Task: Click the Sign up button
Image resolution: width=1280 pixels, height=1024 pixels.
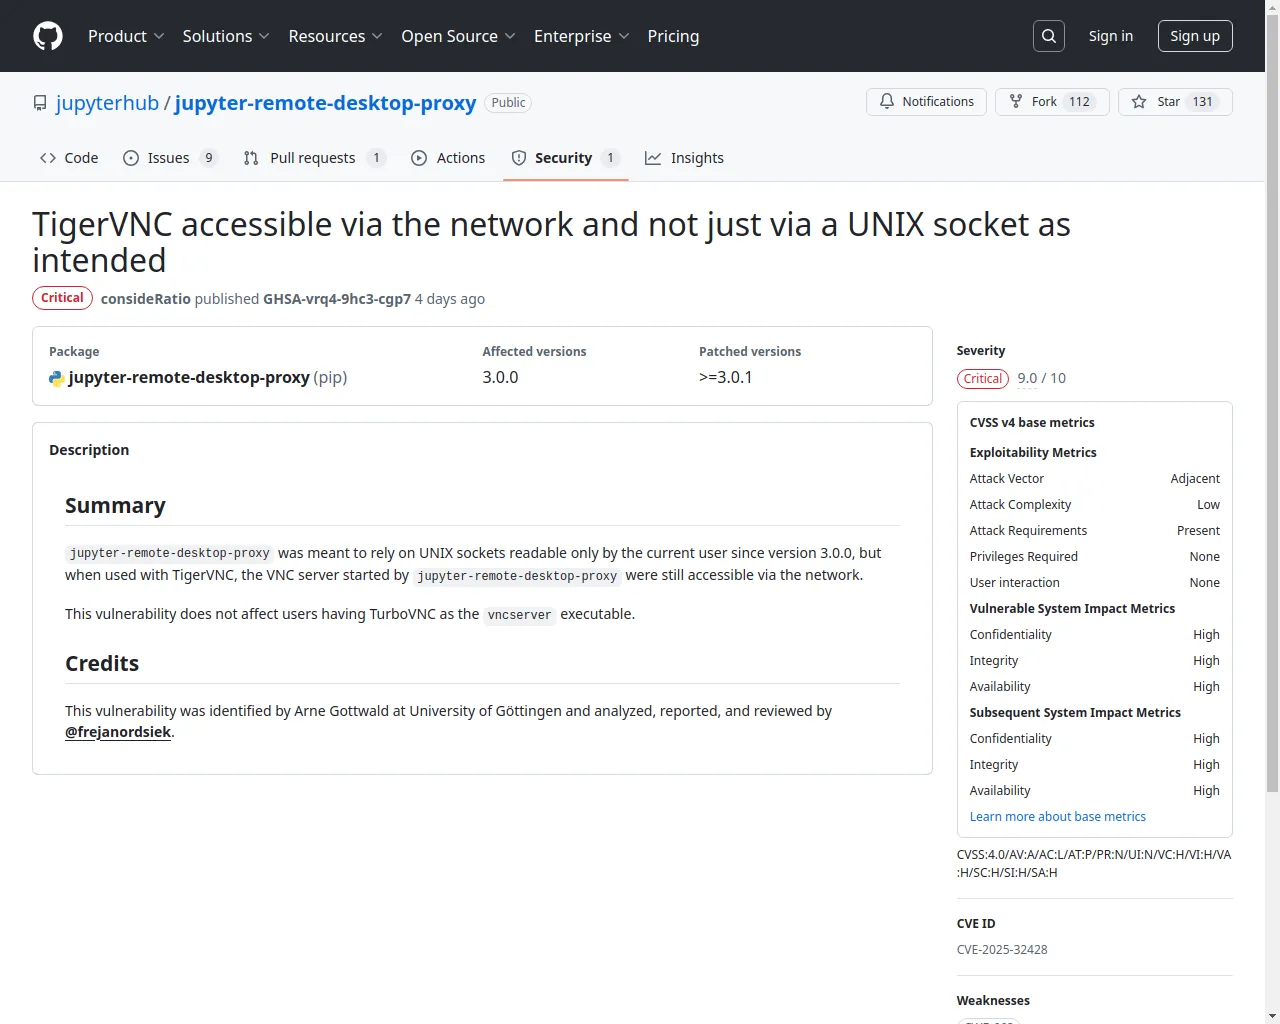Action: click(x=1195, y=36)
